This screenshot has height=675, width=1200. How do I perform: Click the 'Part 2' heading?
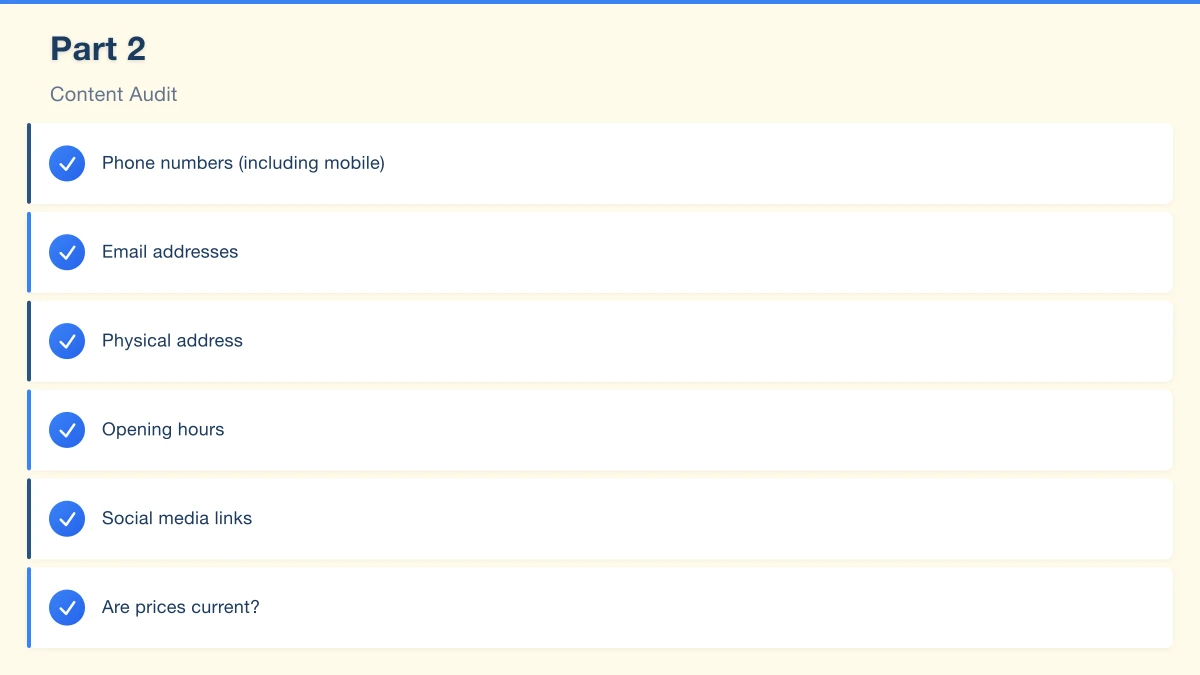point(98,48)
